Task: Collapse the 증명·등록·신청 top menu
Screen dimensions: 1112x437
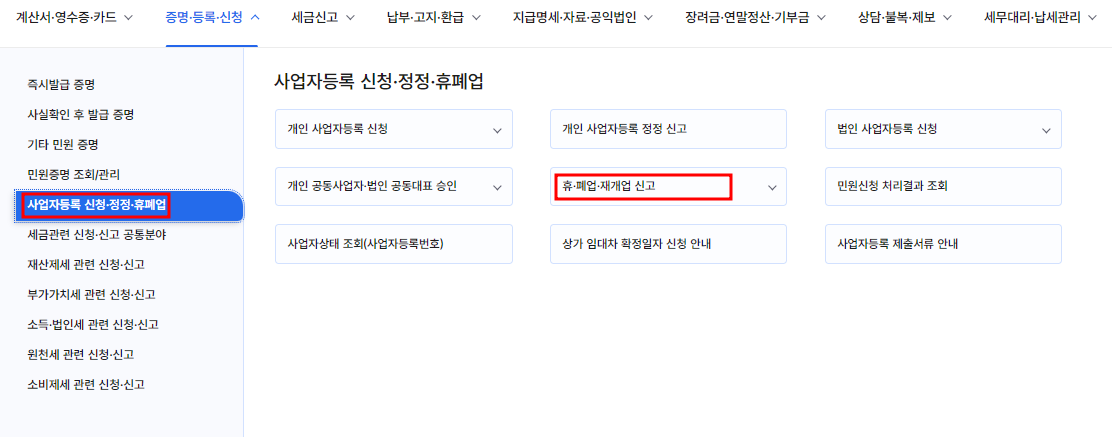Action: [x=212, y=17]
